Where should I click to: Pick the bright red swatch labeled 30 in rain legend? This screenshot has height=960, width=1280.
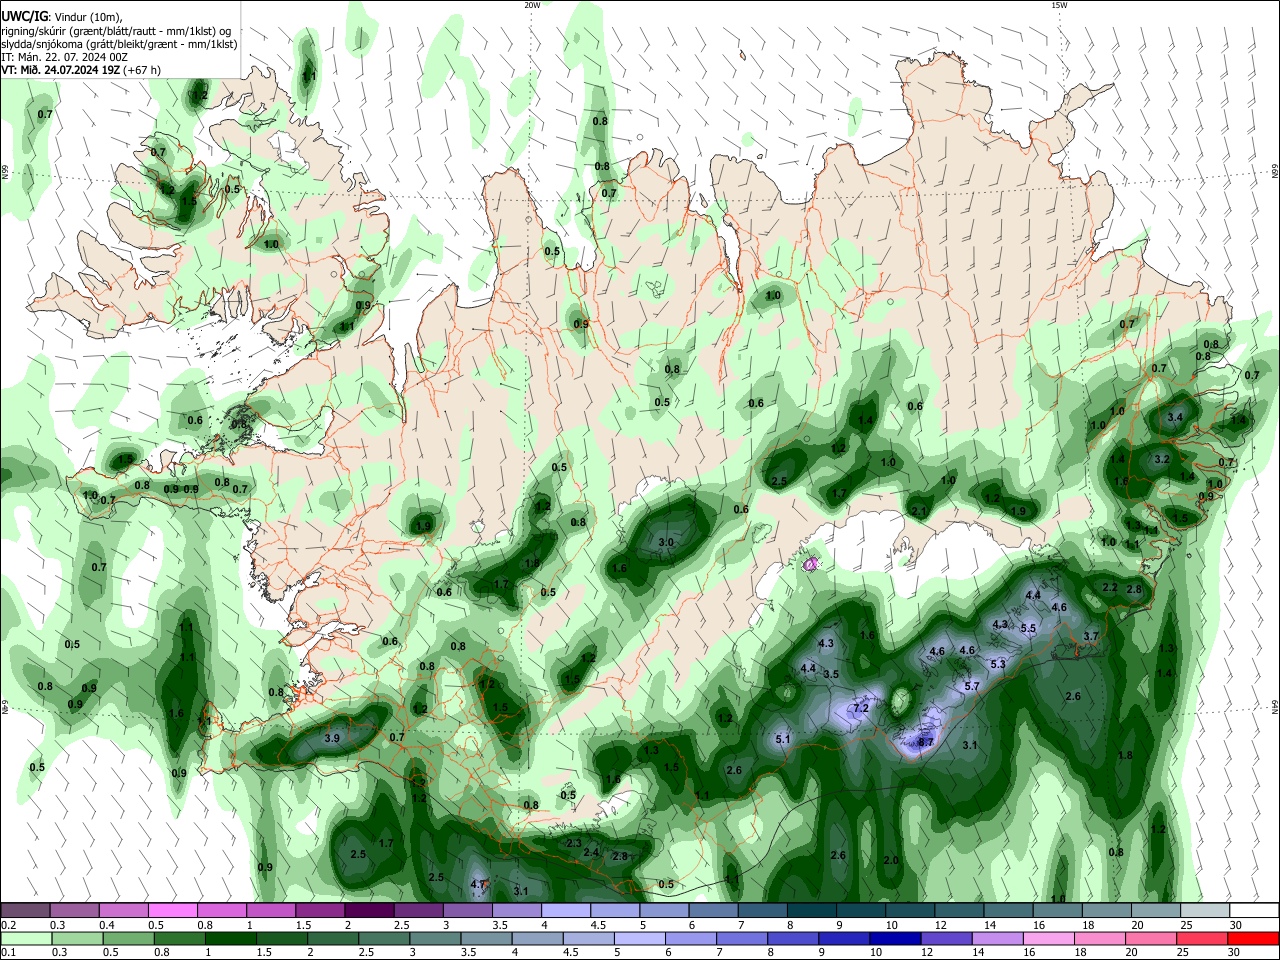[1252, 938]
